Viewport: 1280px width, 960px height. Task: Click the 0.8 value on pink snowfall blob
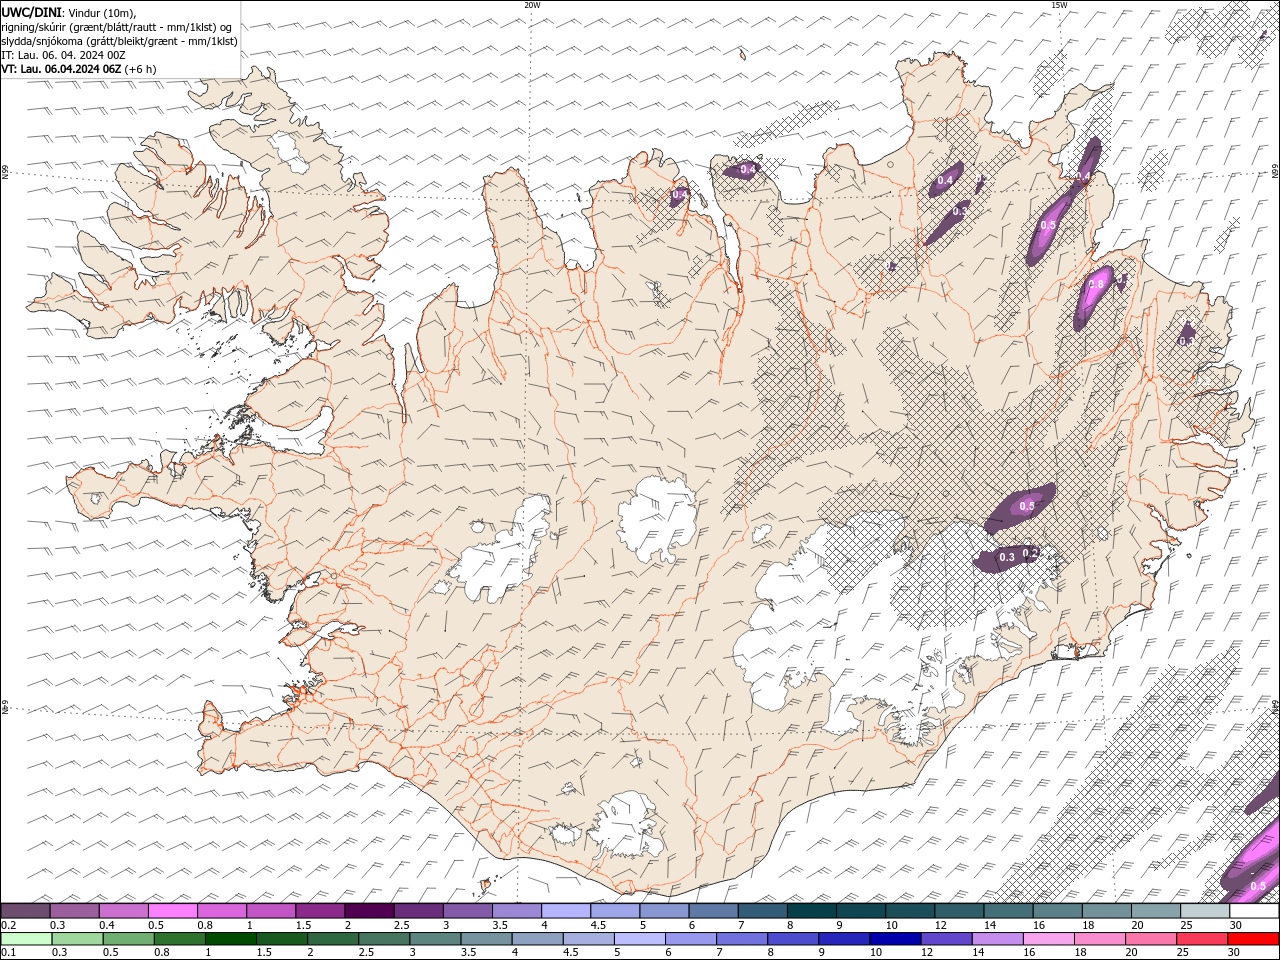(x=1095, y=285)
